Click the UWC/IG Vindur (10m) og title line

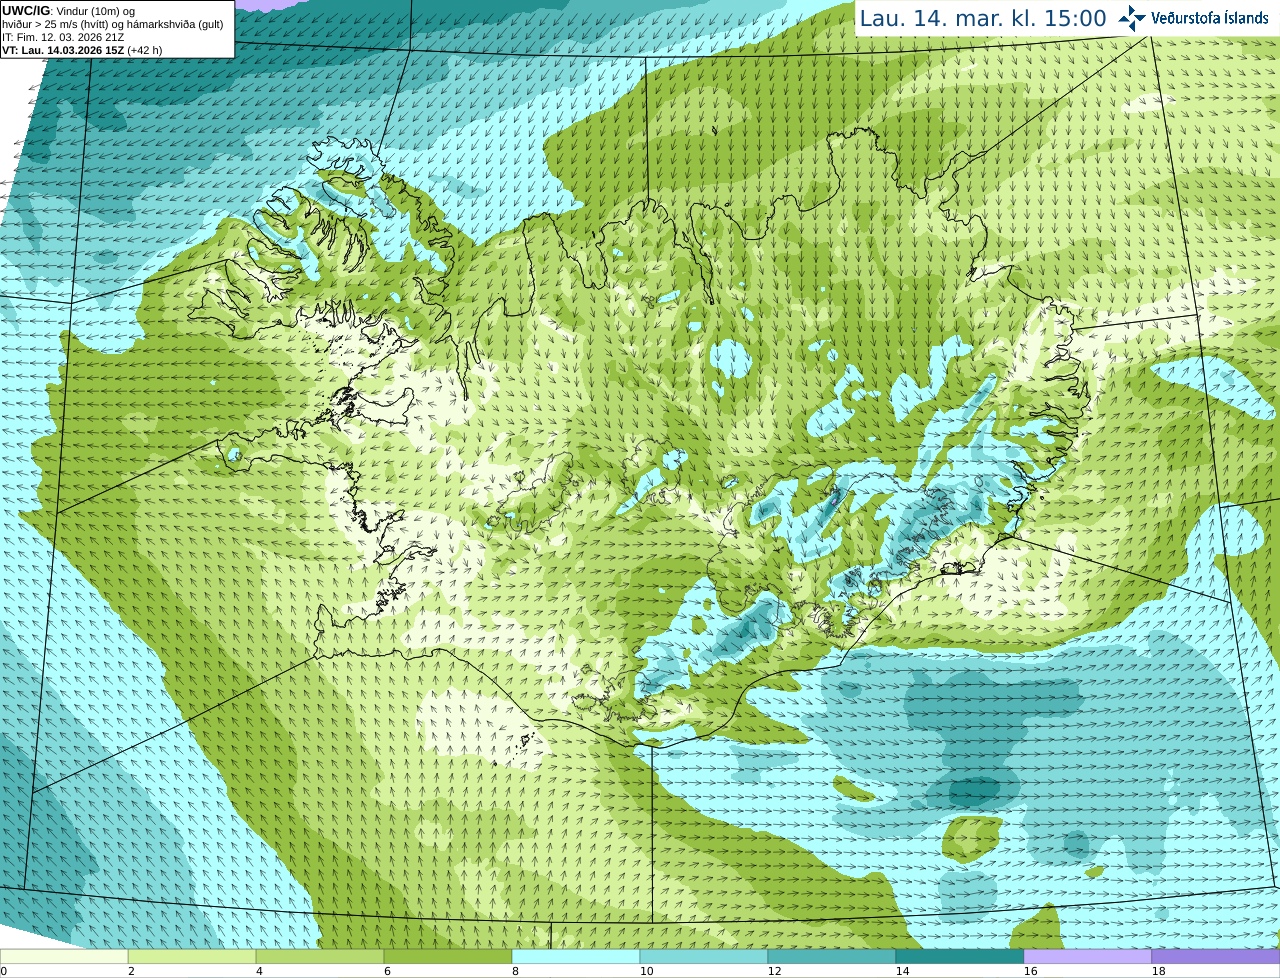[69, 11]
